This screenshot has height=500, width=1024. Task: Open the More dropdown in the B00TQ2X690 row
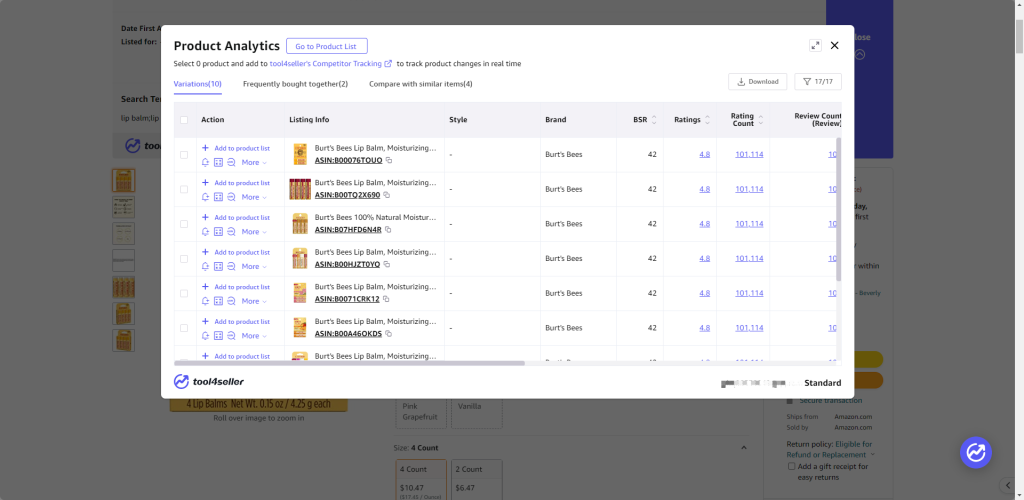pos(254,197)
